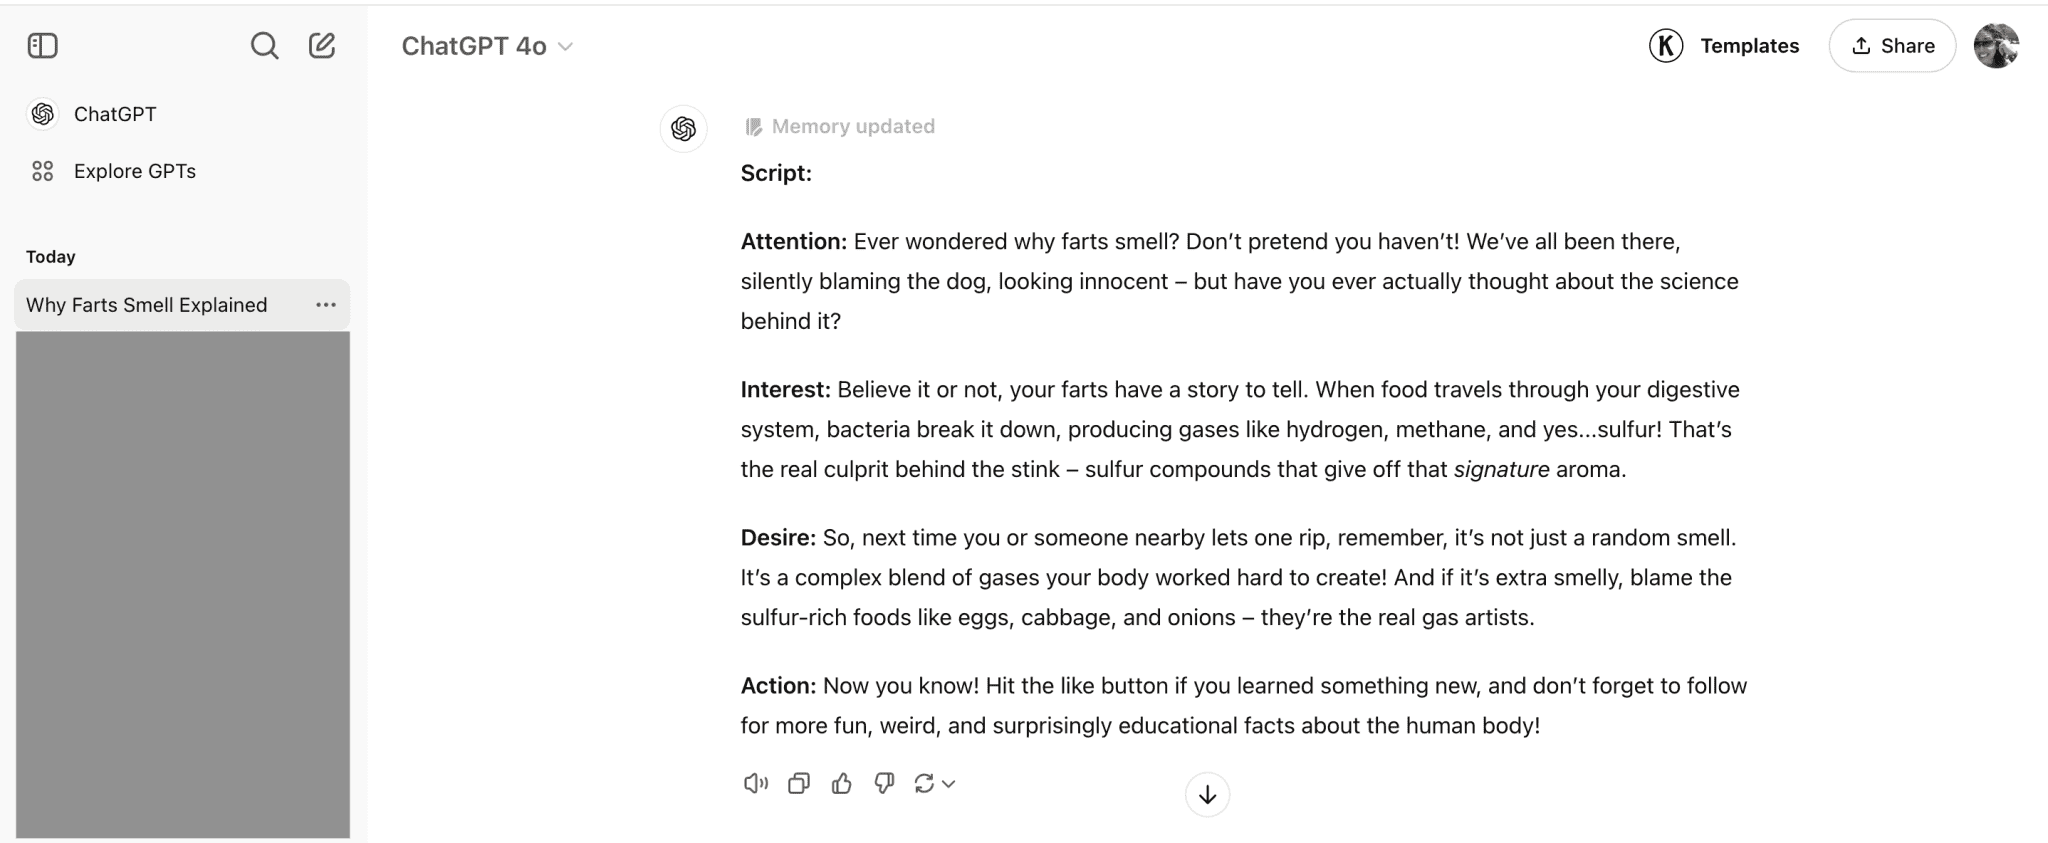Click the Explore GPTs grid icon
The width and height of the screenshot is (2048, 843).
pyautogui.click(x=43, y=170)
